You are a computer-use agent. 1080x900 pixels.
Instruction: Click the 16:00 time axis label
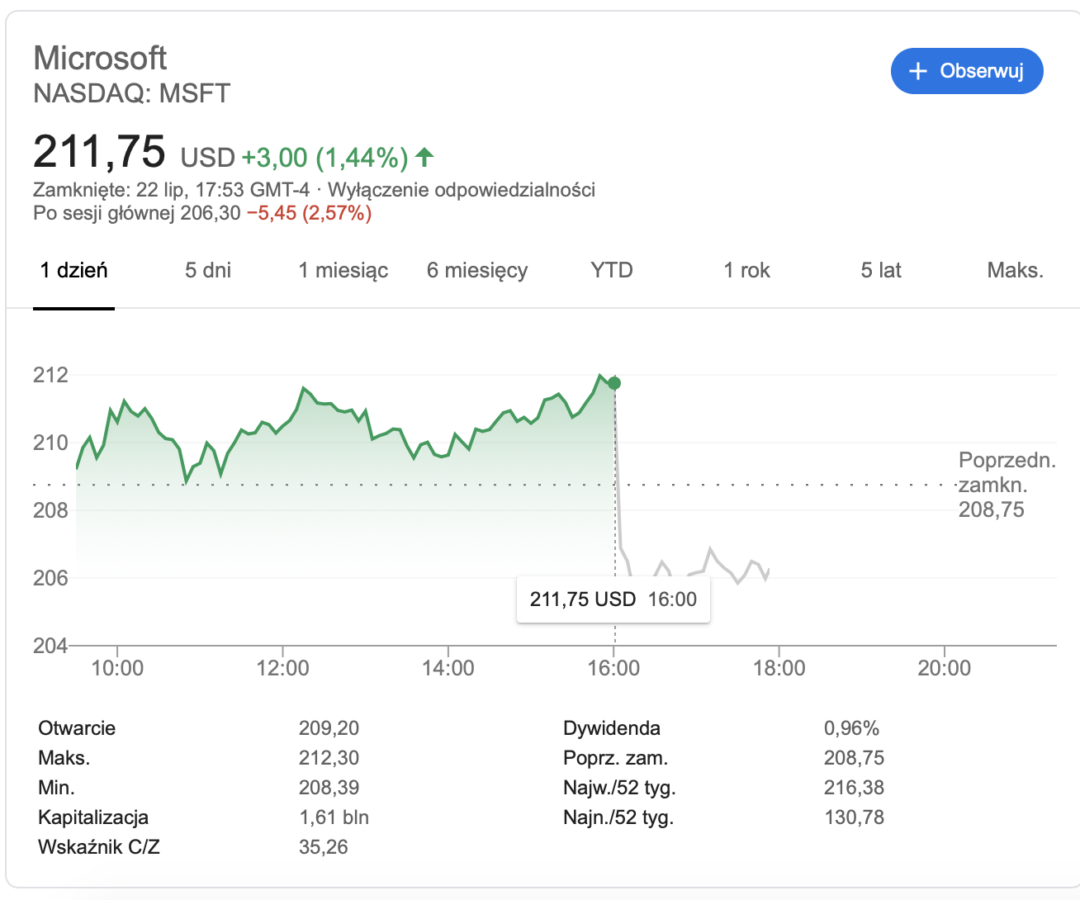[614, 668]
